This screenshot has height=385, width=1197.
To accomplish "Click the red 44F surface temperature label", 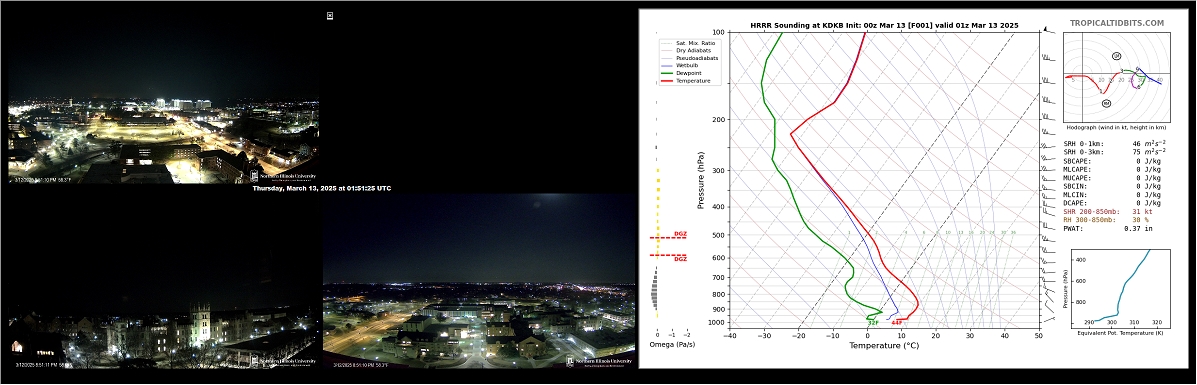I will pos(897,323).
